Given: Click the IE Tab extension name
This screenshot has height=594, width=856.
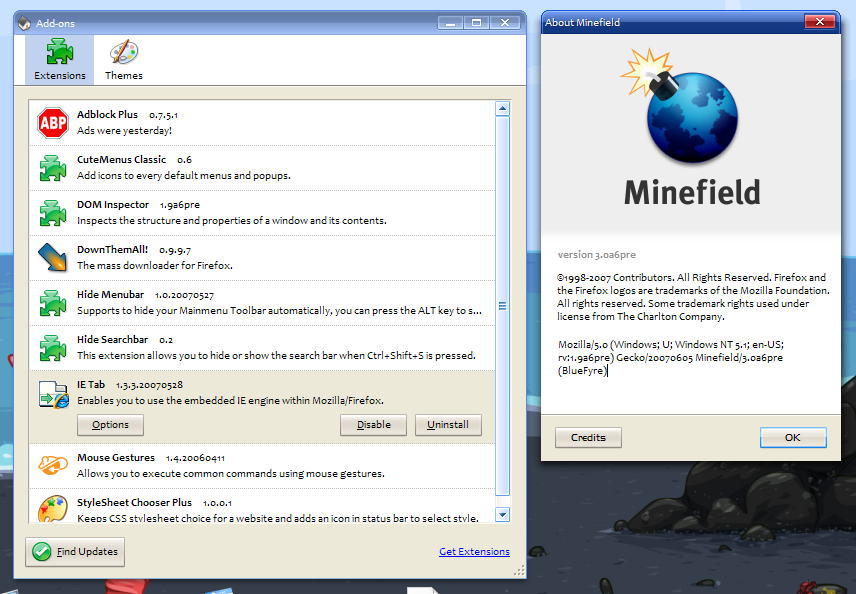Looking at the screenshot, I should point(91,384).
